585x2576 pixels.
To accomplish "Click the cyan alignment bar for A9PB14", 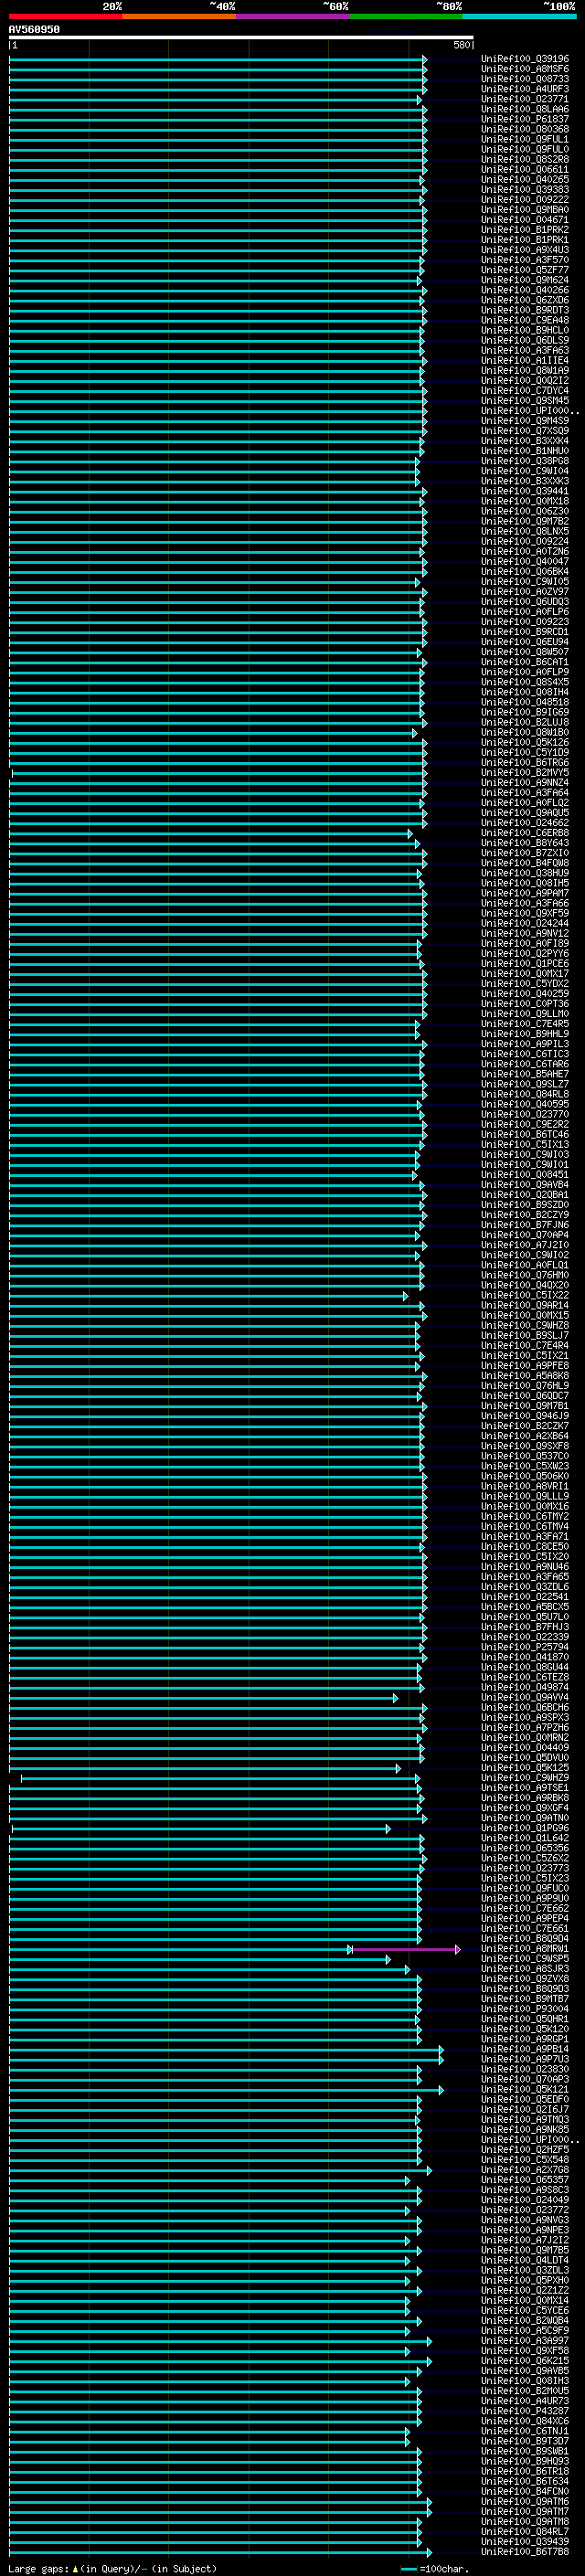I will [226, 2049].
